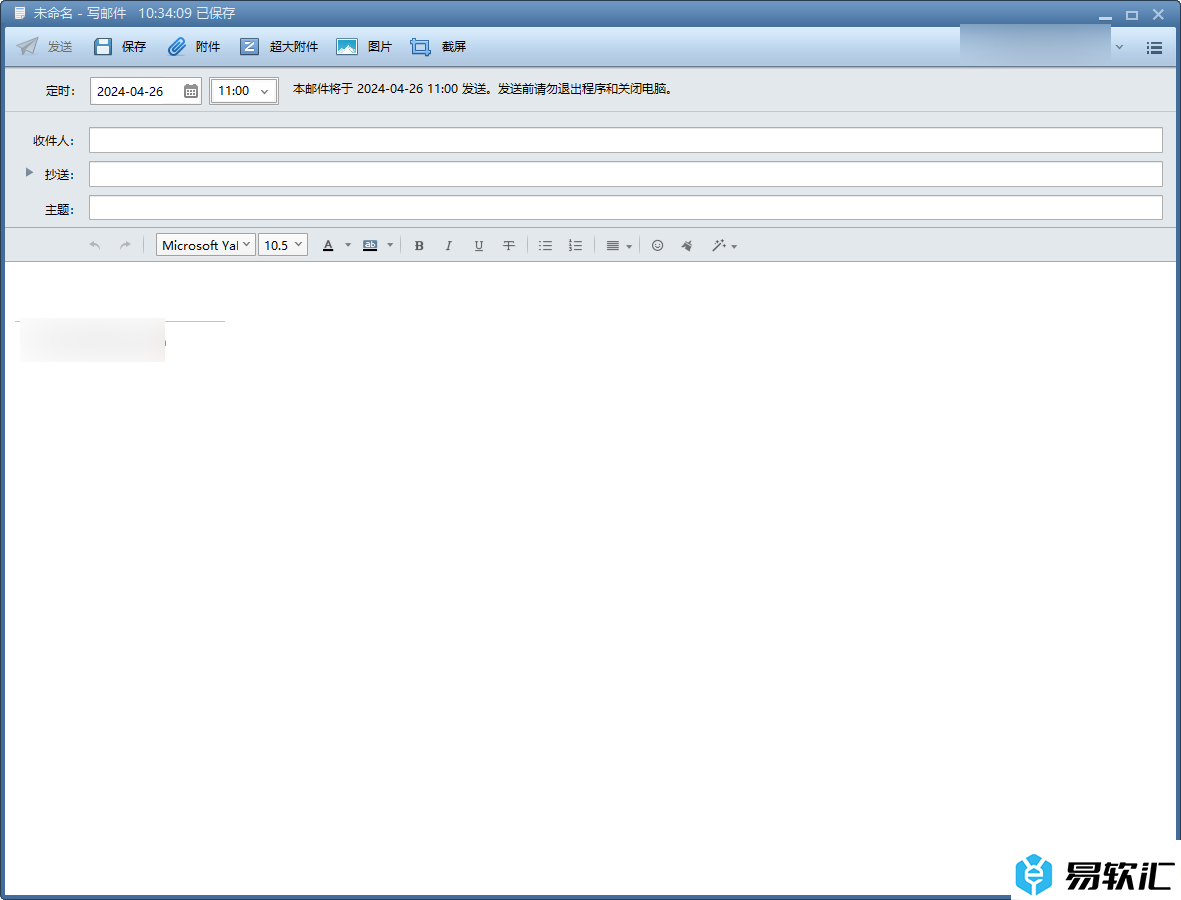Open the paragraph alignment dropdown

618,246
